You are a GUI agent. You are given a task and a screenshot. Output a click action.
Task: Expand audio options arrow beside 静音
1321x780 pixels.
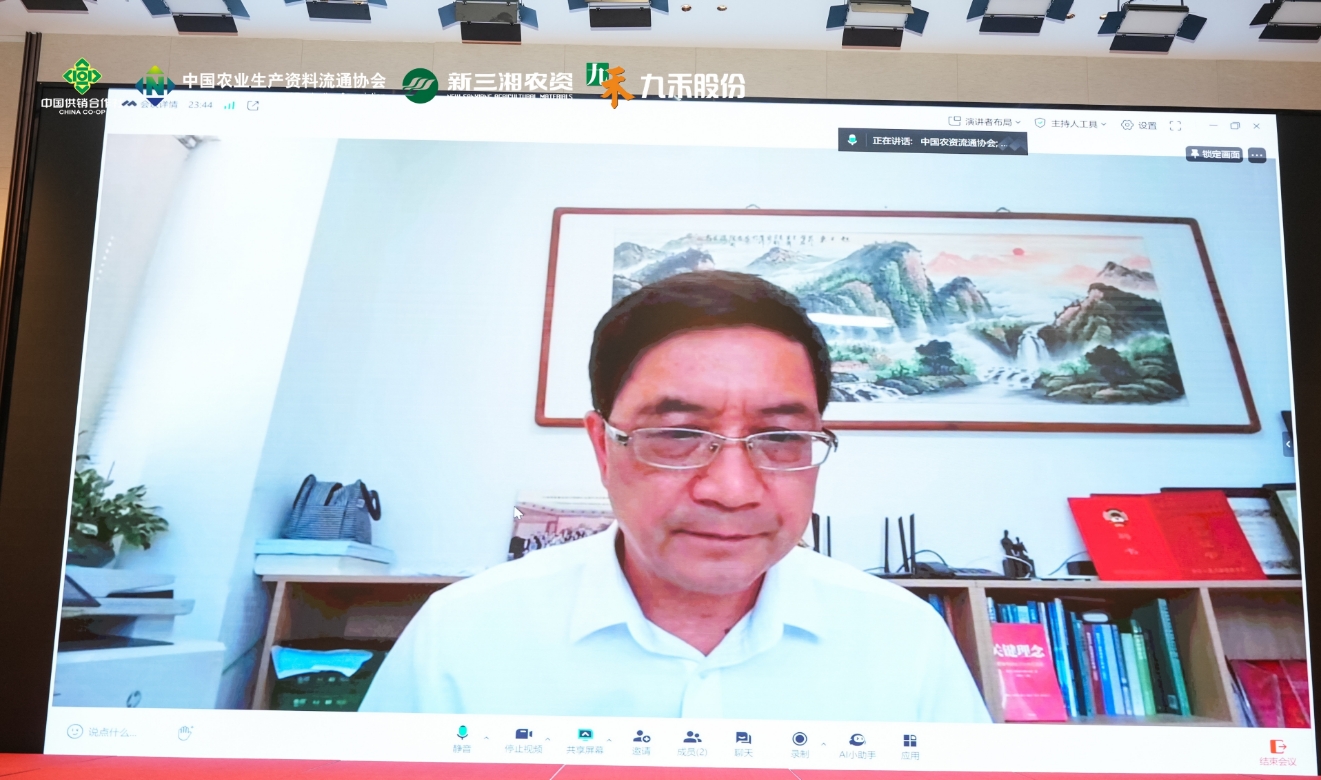[487, 739]
